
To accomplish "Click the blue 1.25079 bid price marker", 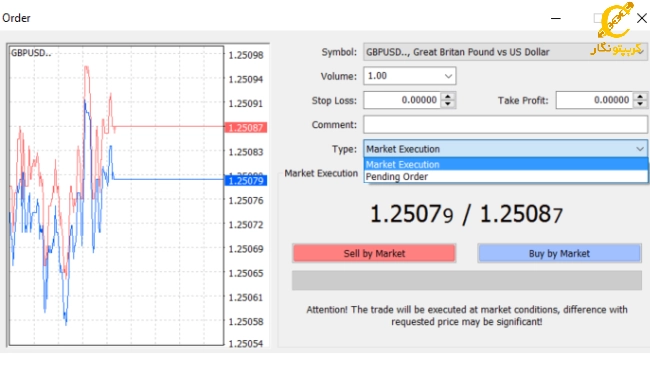I will (x=245, y=181).
